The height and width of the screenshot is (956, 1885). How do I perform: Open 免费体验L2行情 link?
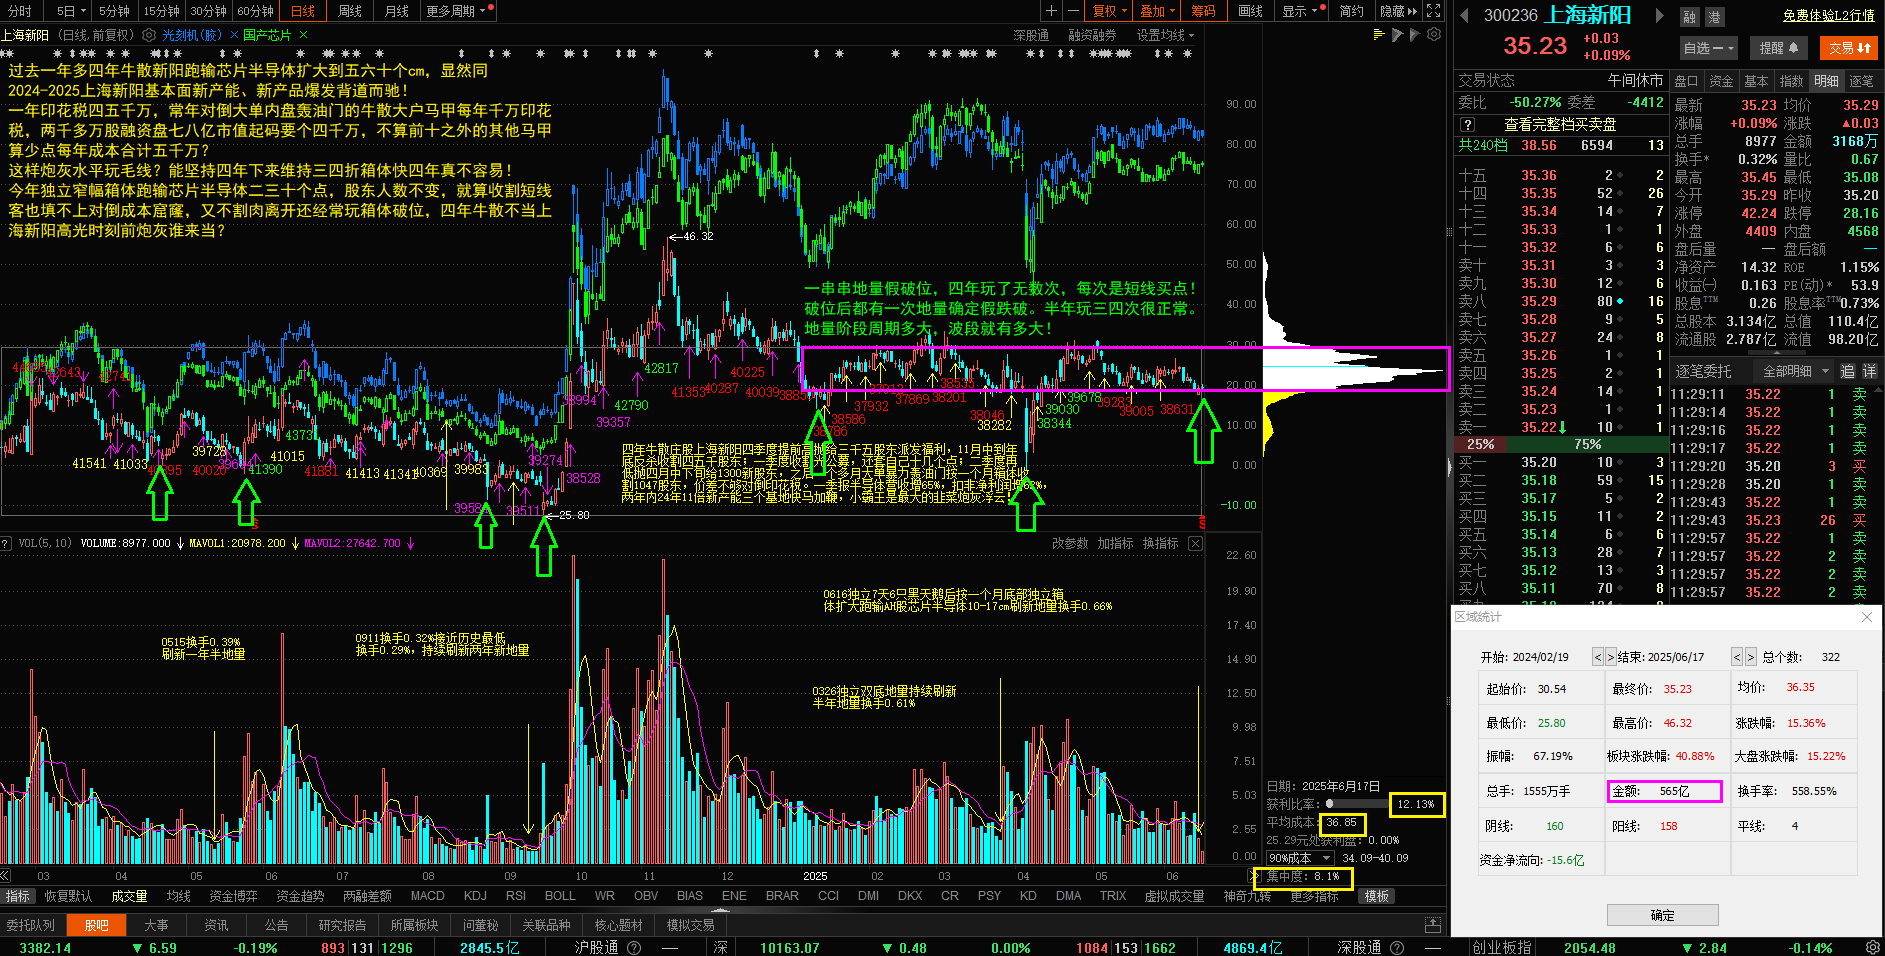1828,15
